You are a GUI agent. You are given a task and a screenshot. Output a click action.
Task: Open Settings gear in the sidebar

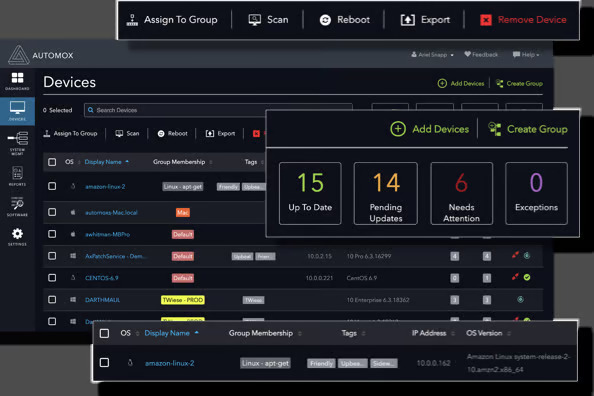pyautogui.click(x=17, y=237)
